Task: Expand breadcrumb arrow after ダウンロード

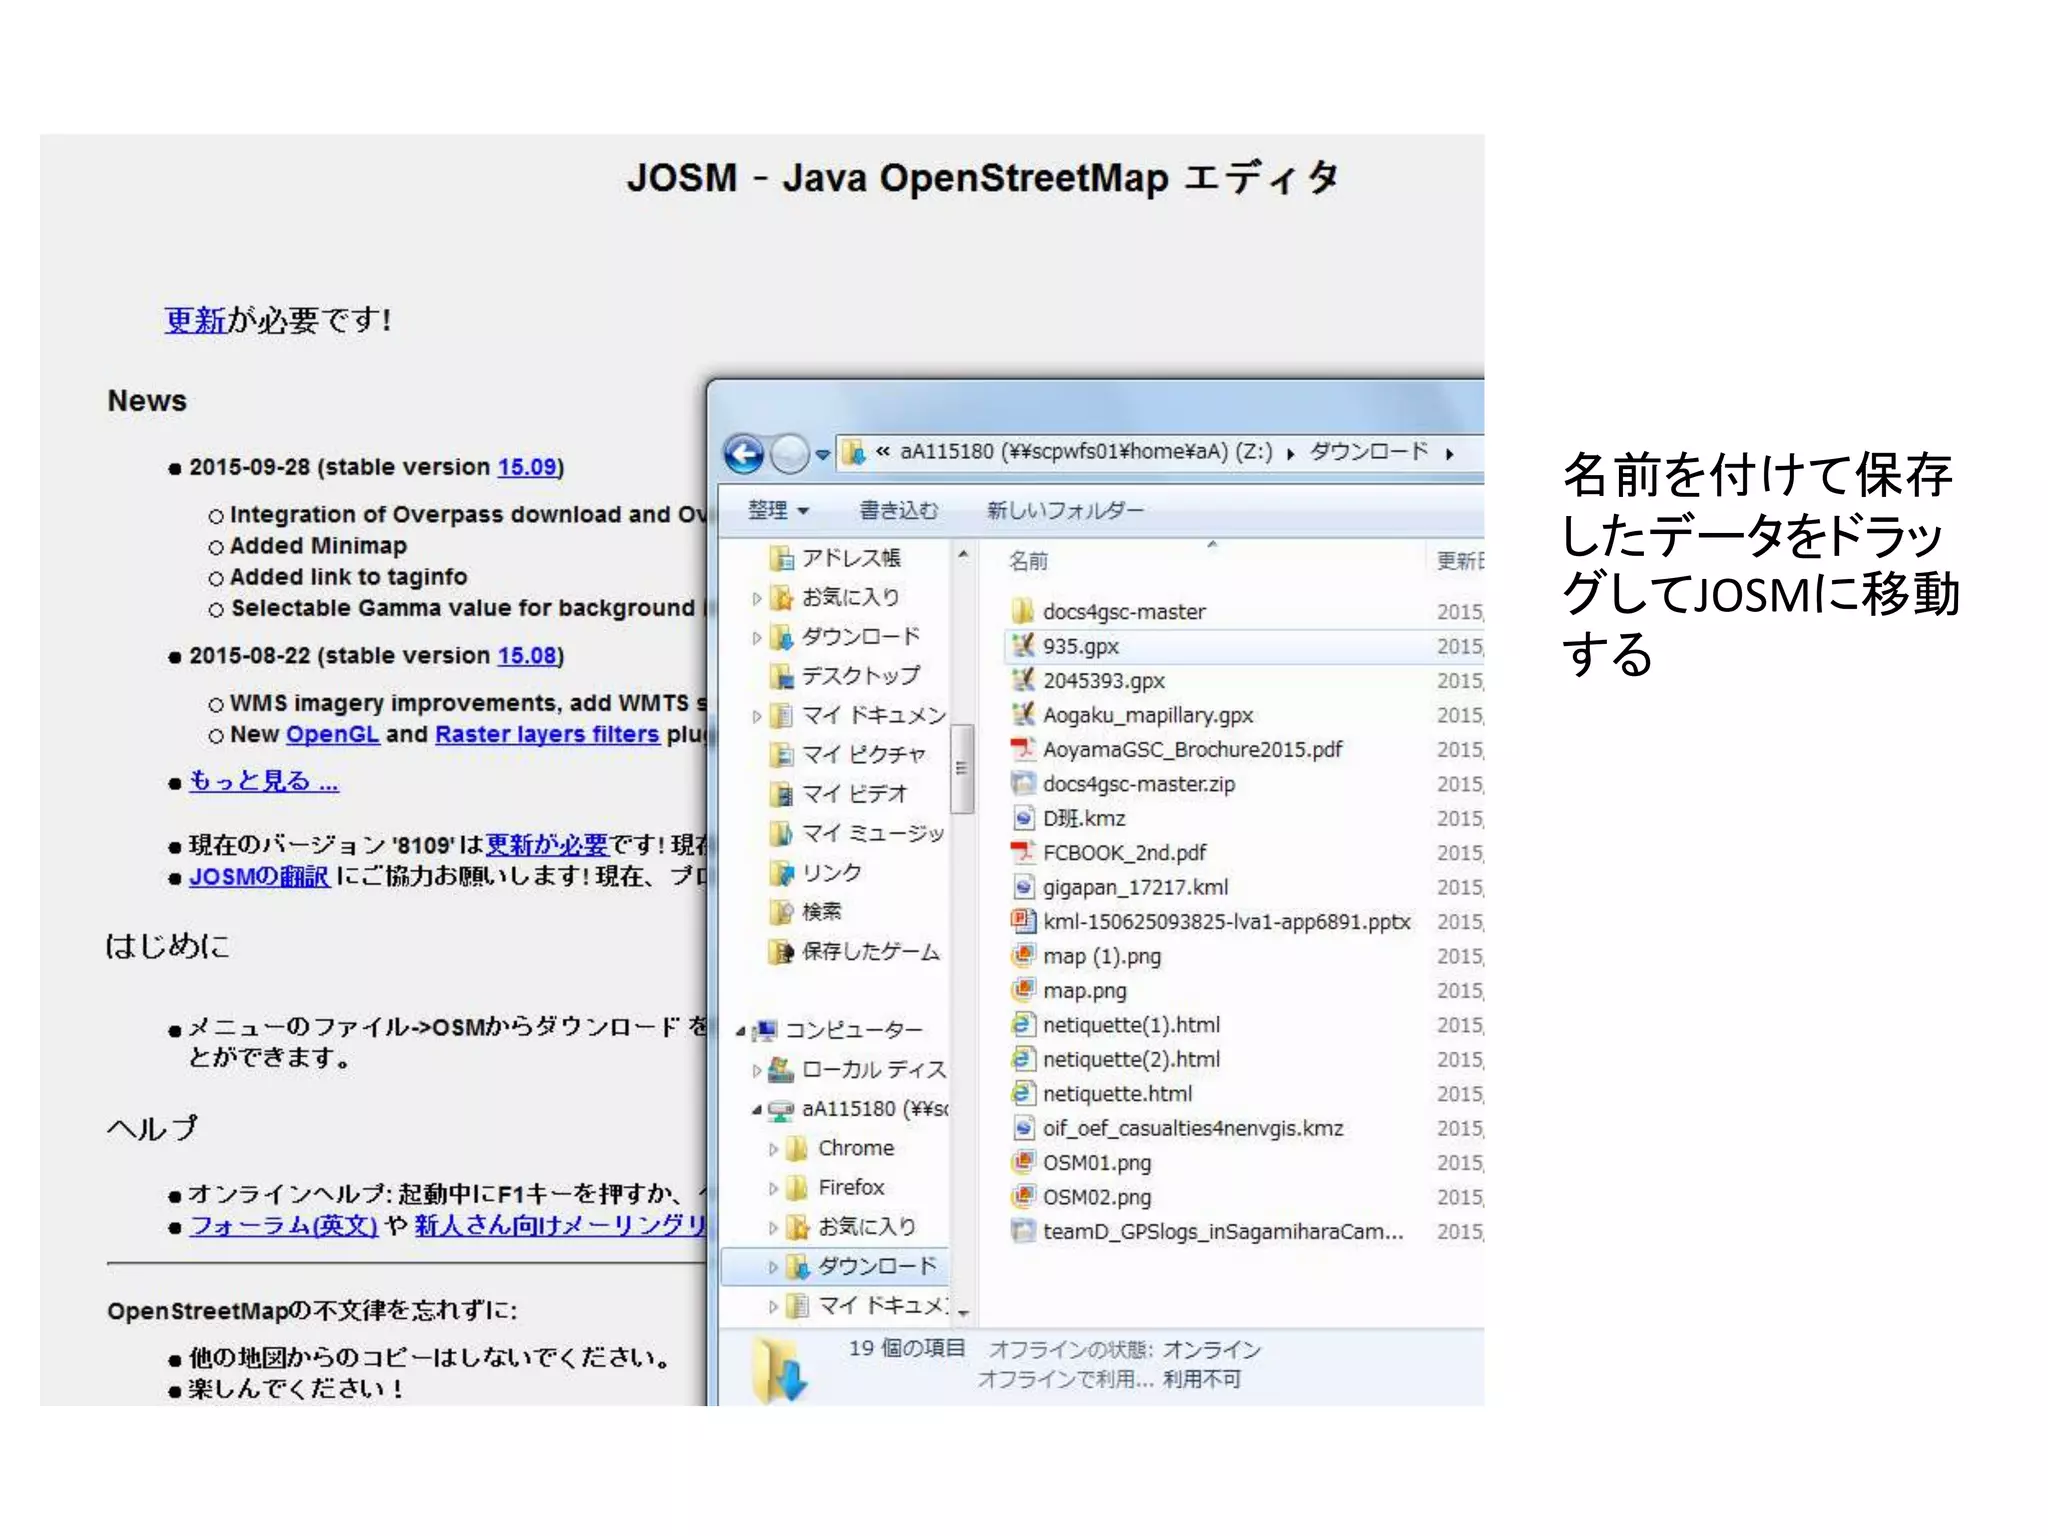Action: pyautogui.click(x=1449, y=454)
